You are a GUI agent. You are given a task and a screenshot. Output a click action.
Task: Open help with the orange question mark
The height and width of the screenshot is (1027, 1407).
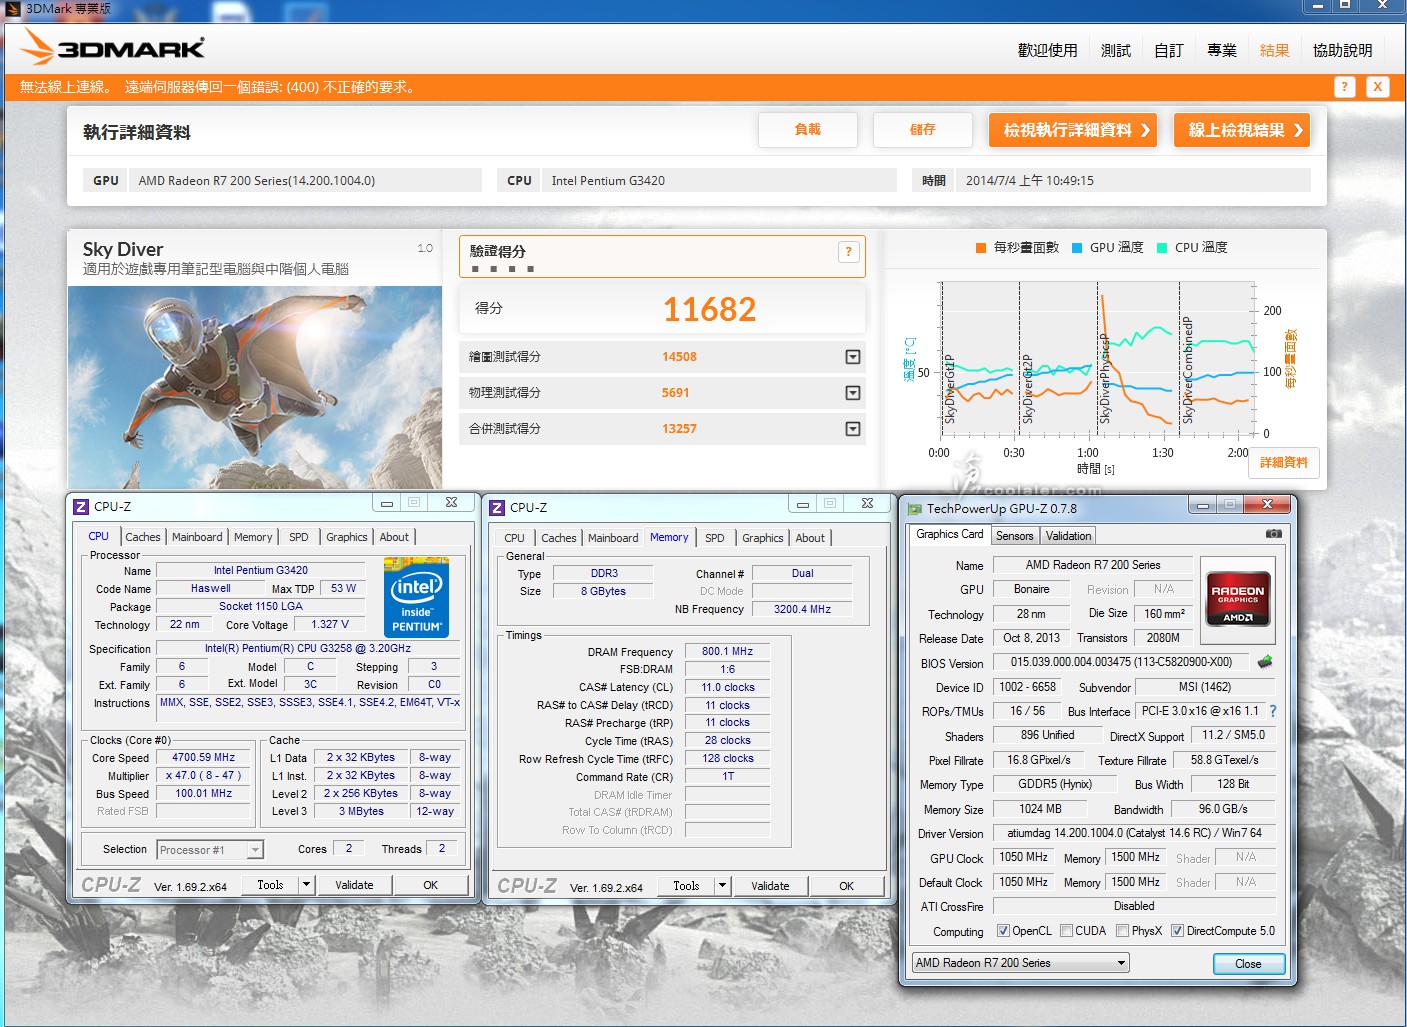(1344, 87)
